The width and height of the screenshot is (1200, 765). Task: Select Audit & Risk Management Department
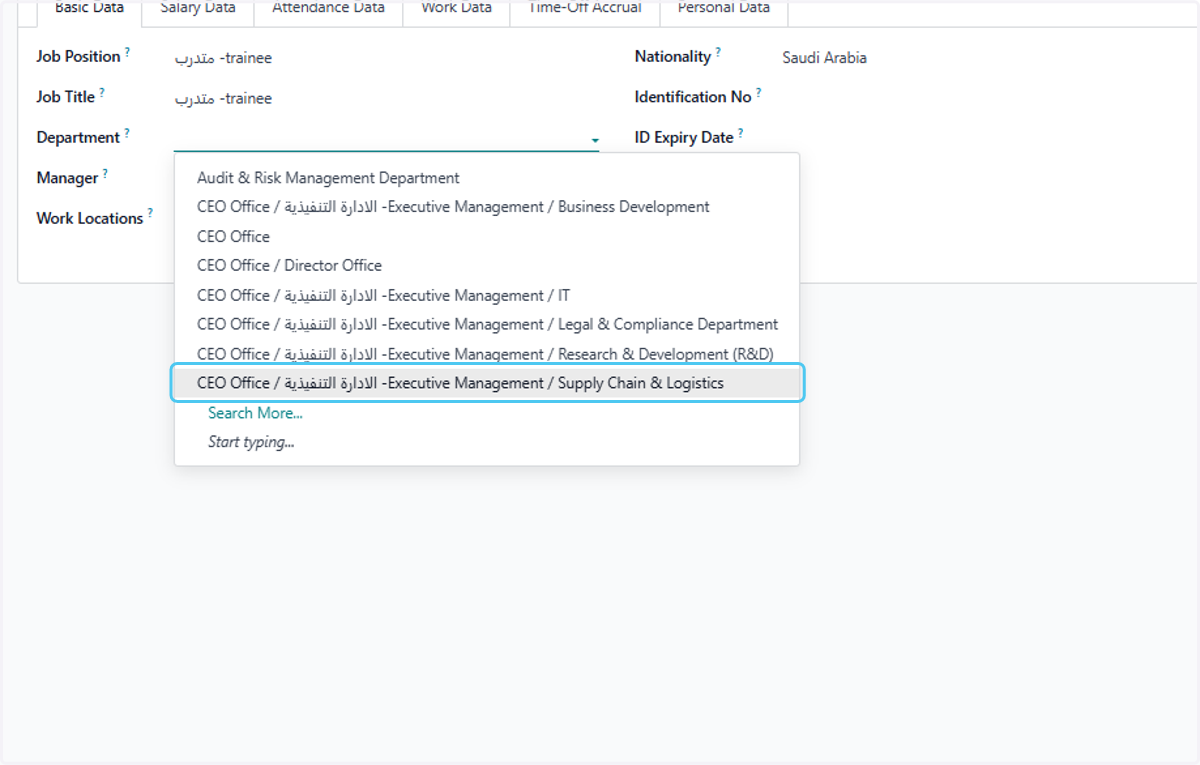tap(487, 178)
